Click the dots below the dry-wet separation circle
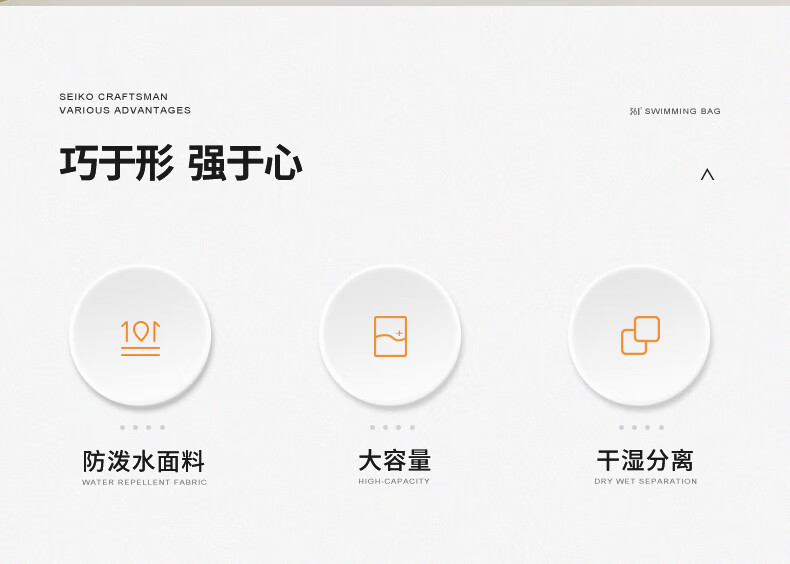Viewport: 790px width, 564px height. [x=641, y=427]
